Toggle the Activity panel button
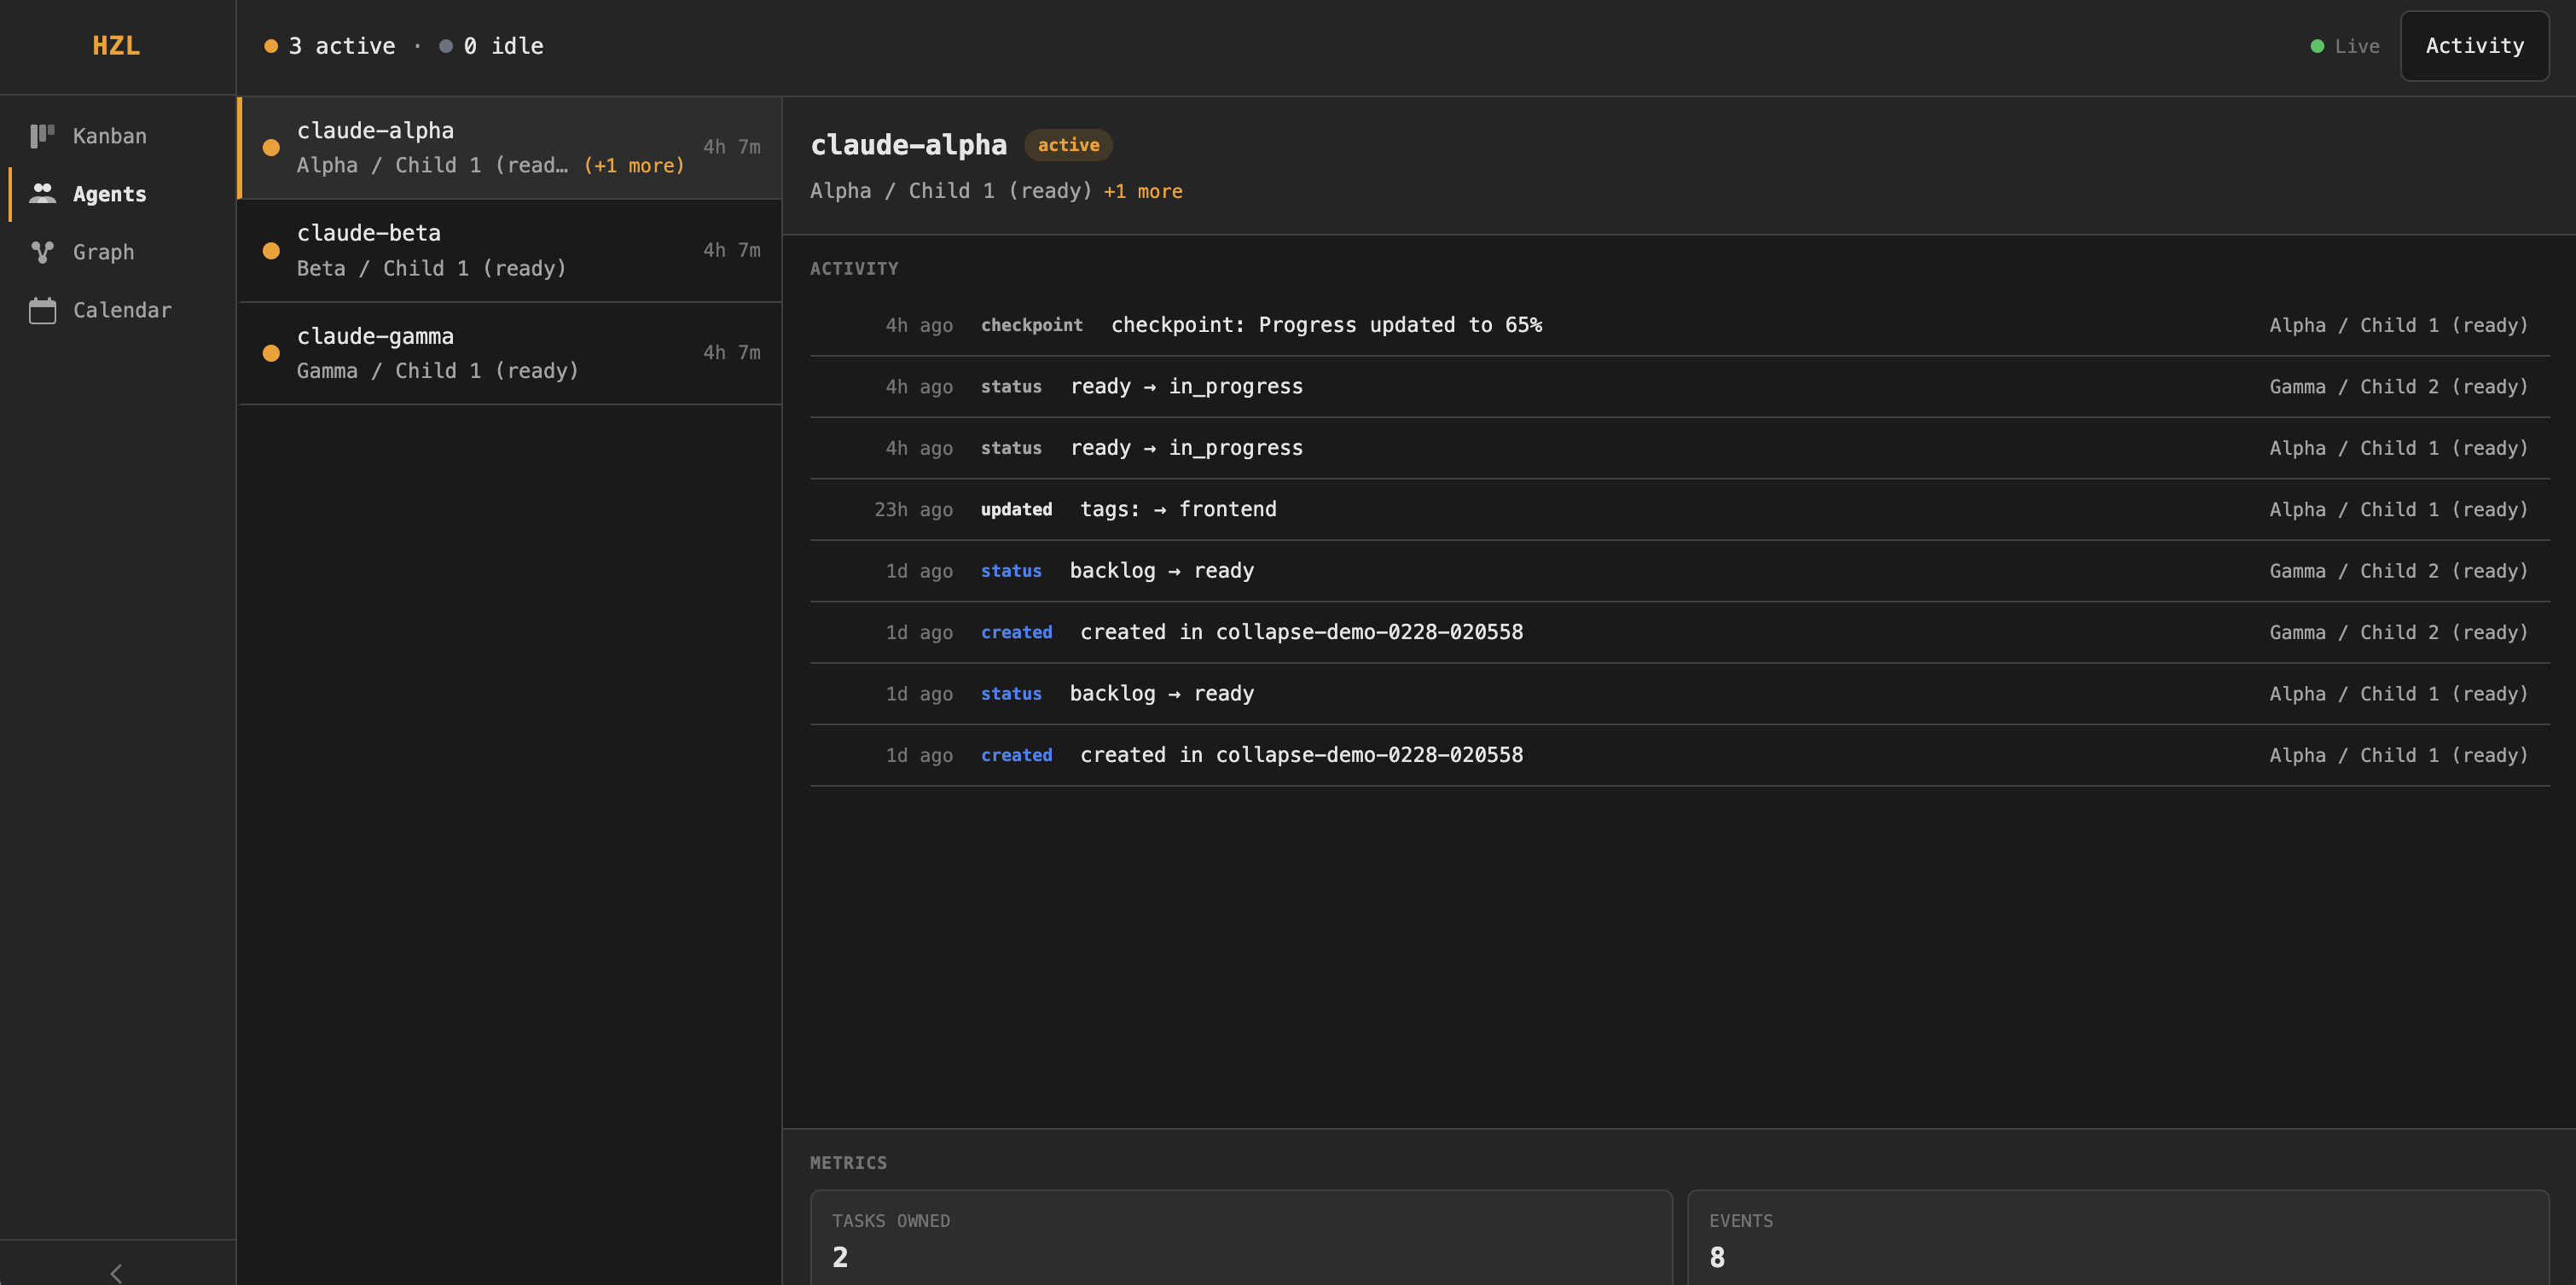 [x=2474, y=46]
